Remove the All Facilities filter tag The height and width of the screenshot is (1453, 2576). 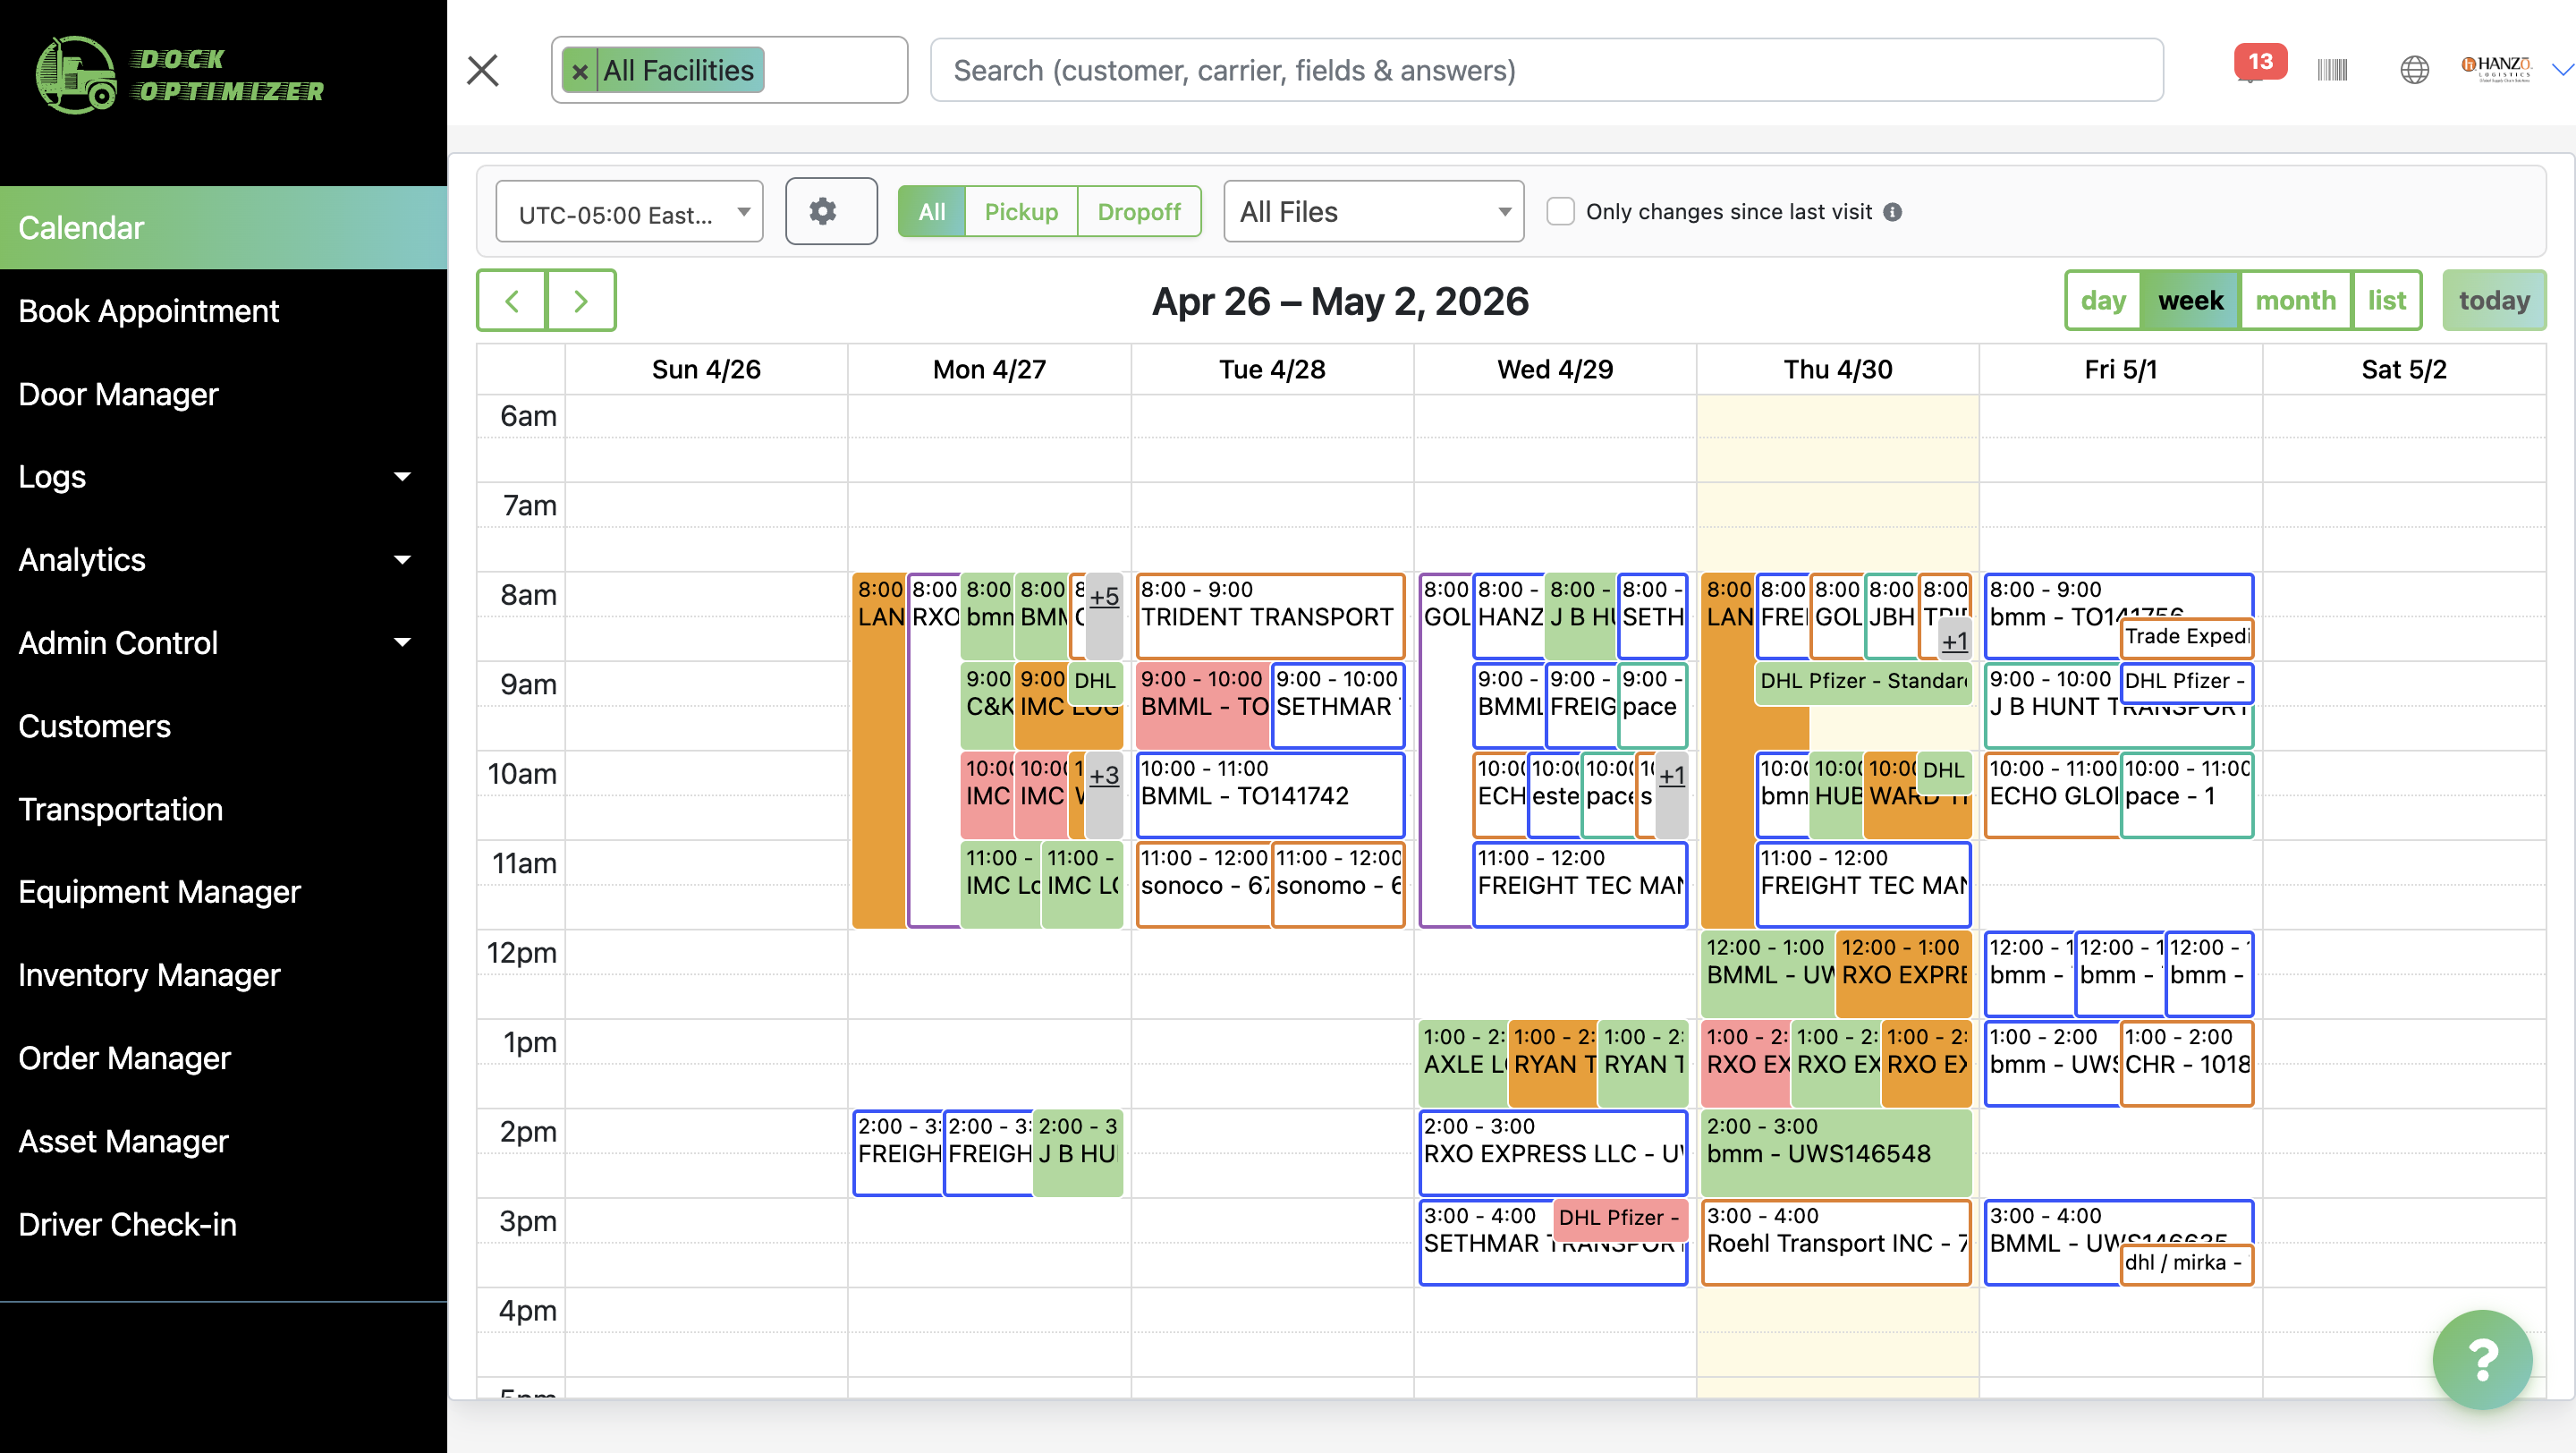[x=579, y=71]
